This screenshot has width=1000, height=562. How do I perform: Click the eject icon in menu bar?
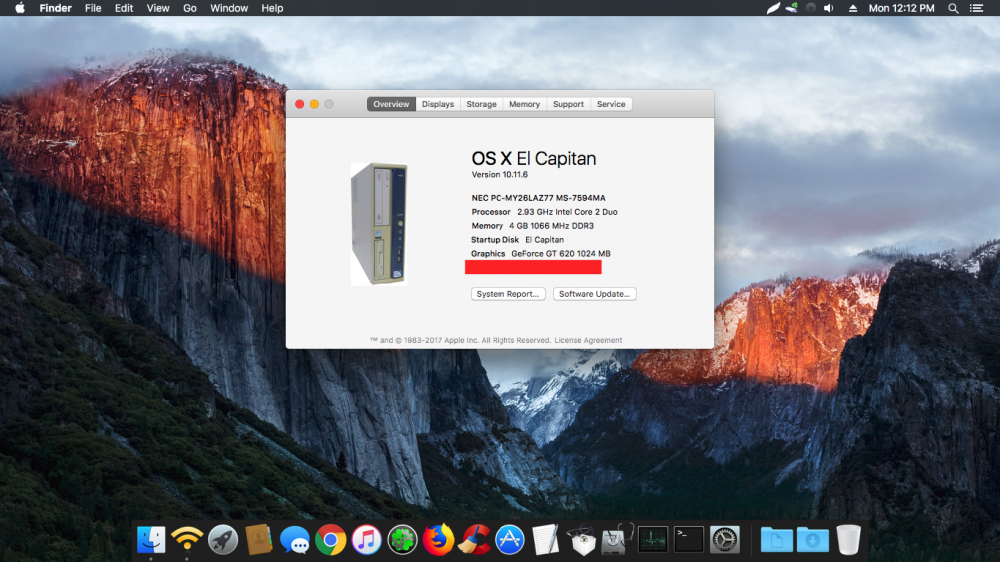(x=853, y=8)
